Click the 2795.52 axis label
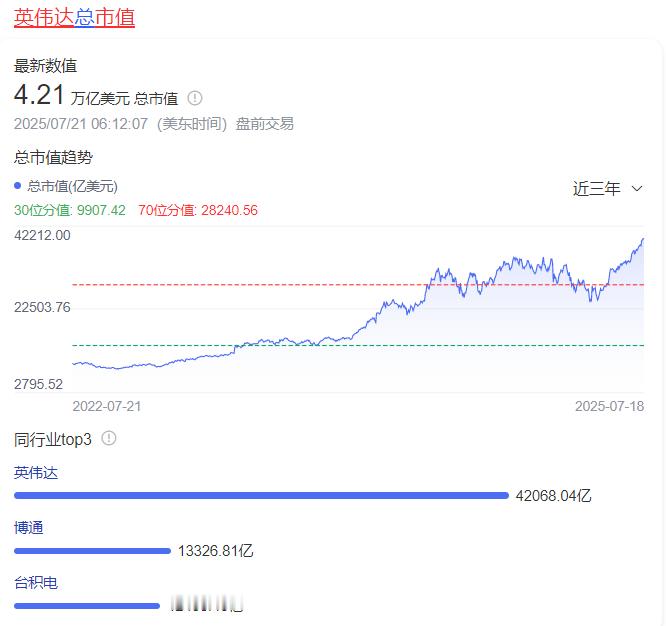The width and height of the screenshot is (666, 626). [x=38, y=384]
